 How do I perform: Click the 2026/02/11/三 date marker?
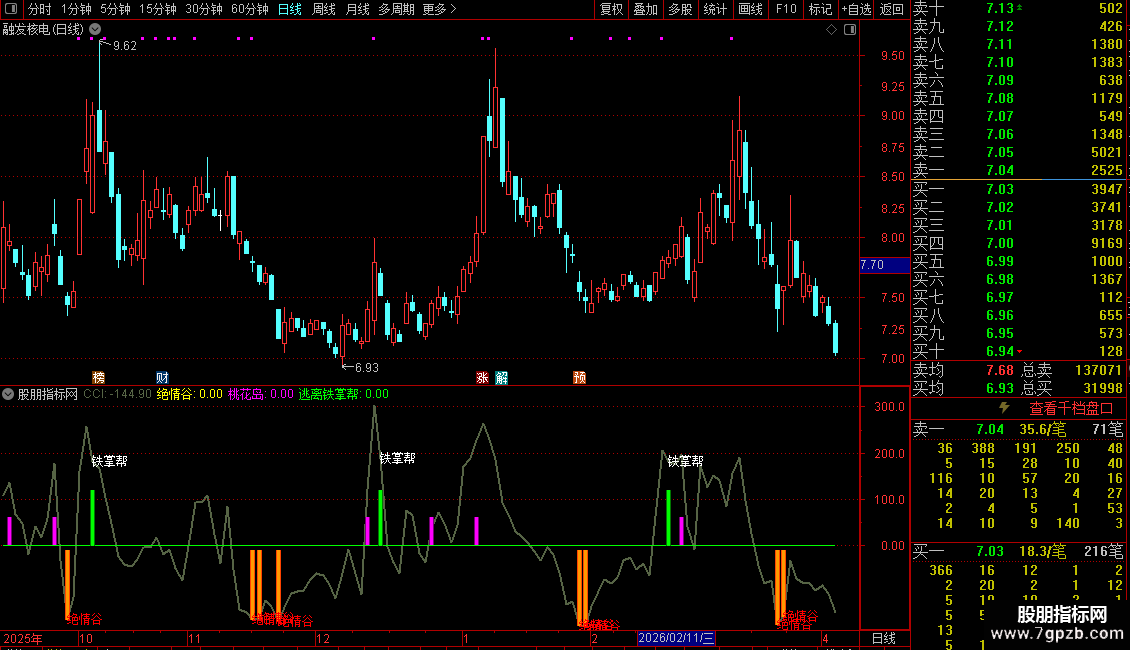pos(676,638)
